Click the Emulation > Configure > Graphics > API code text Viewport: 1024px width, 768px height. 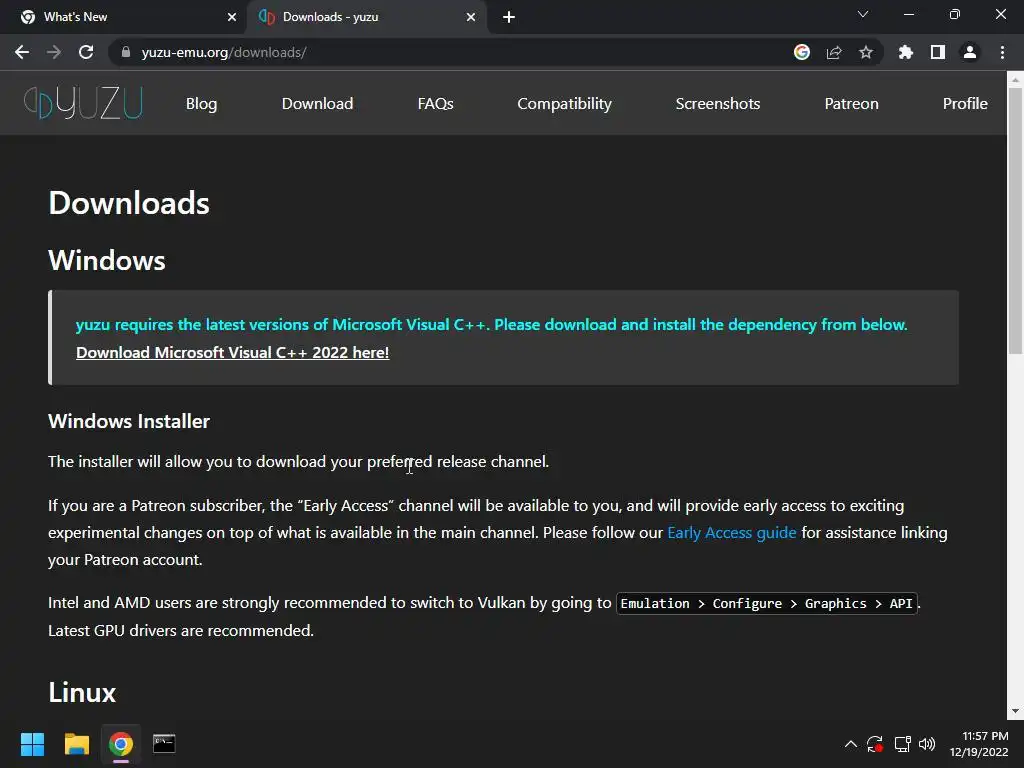click(x=767, y=603)
